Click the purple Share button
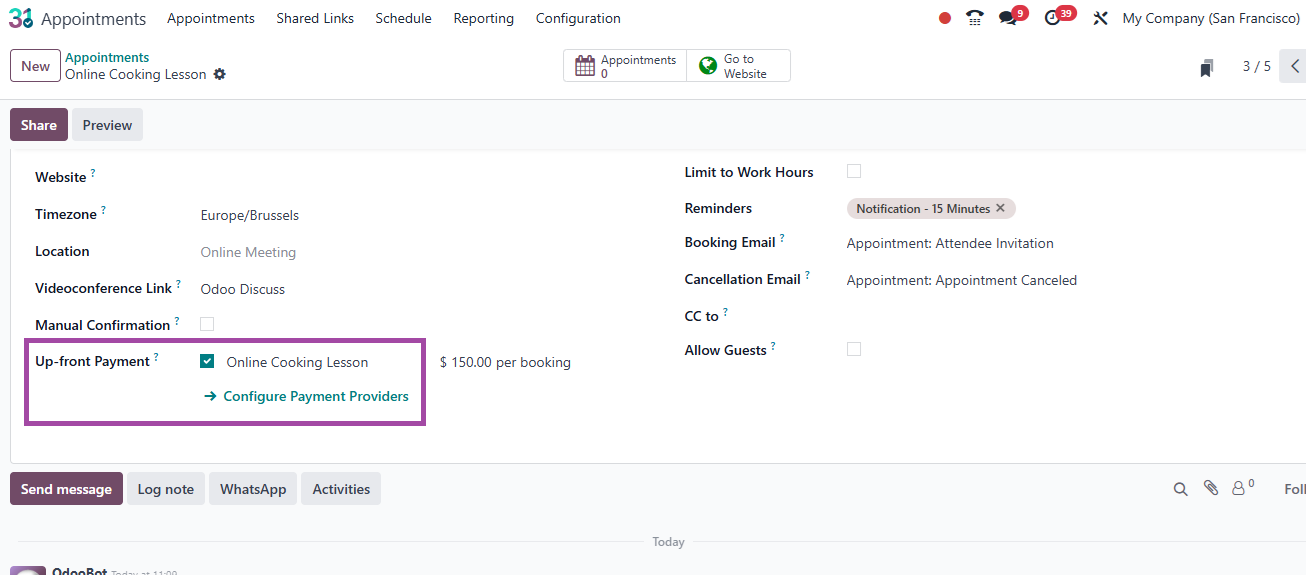 click(39, 125)
